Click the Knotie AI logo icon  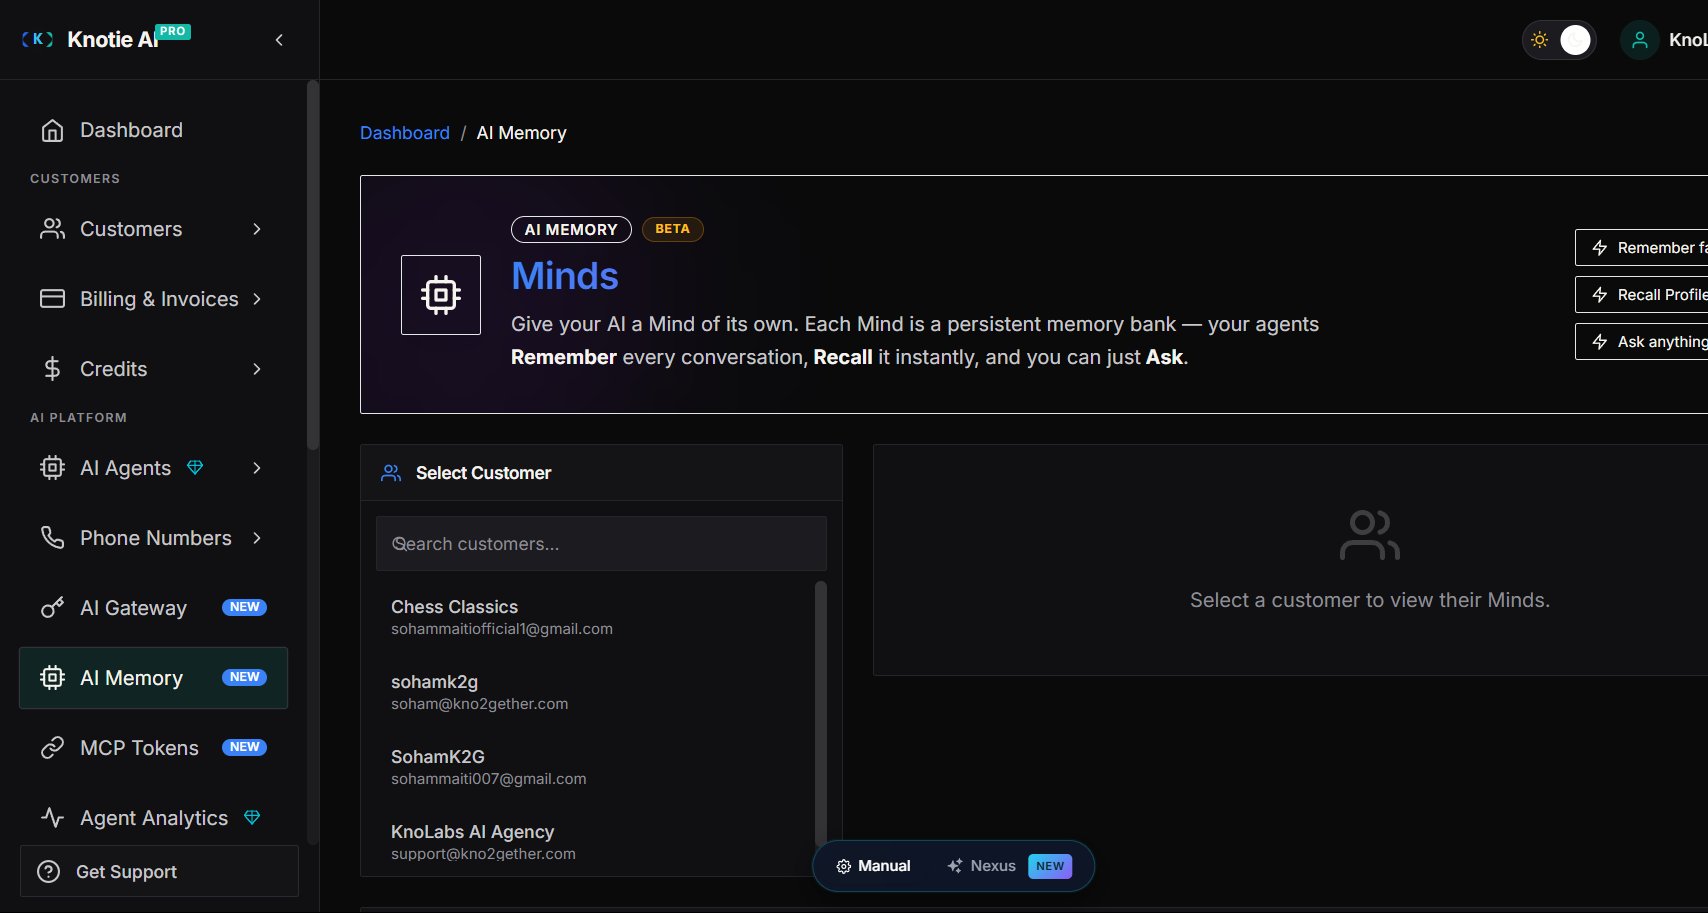point(38,39)
